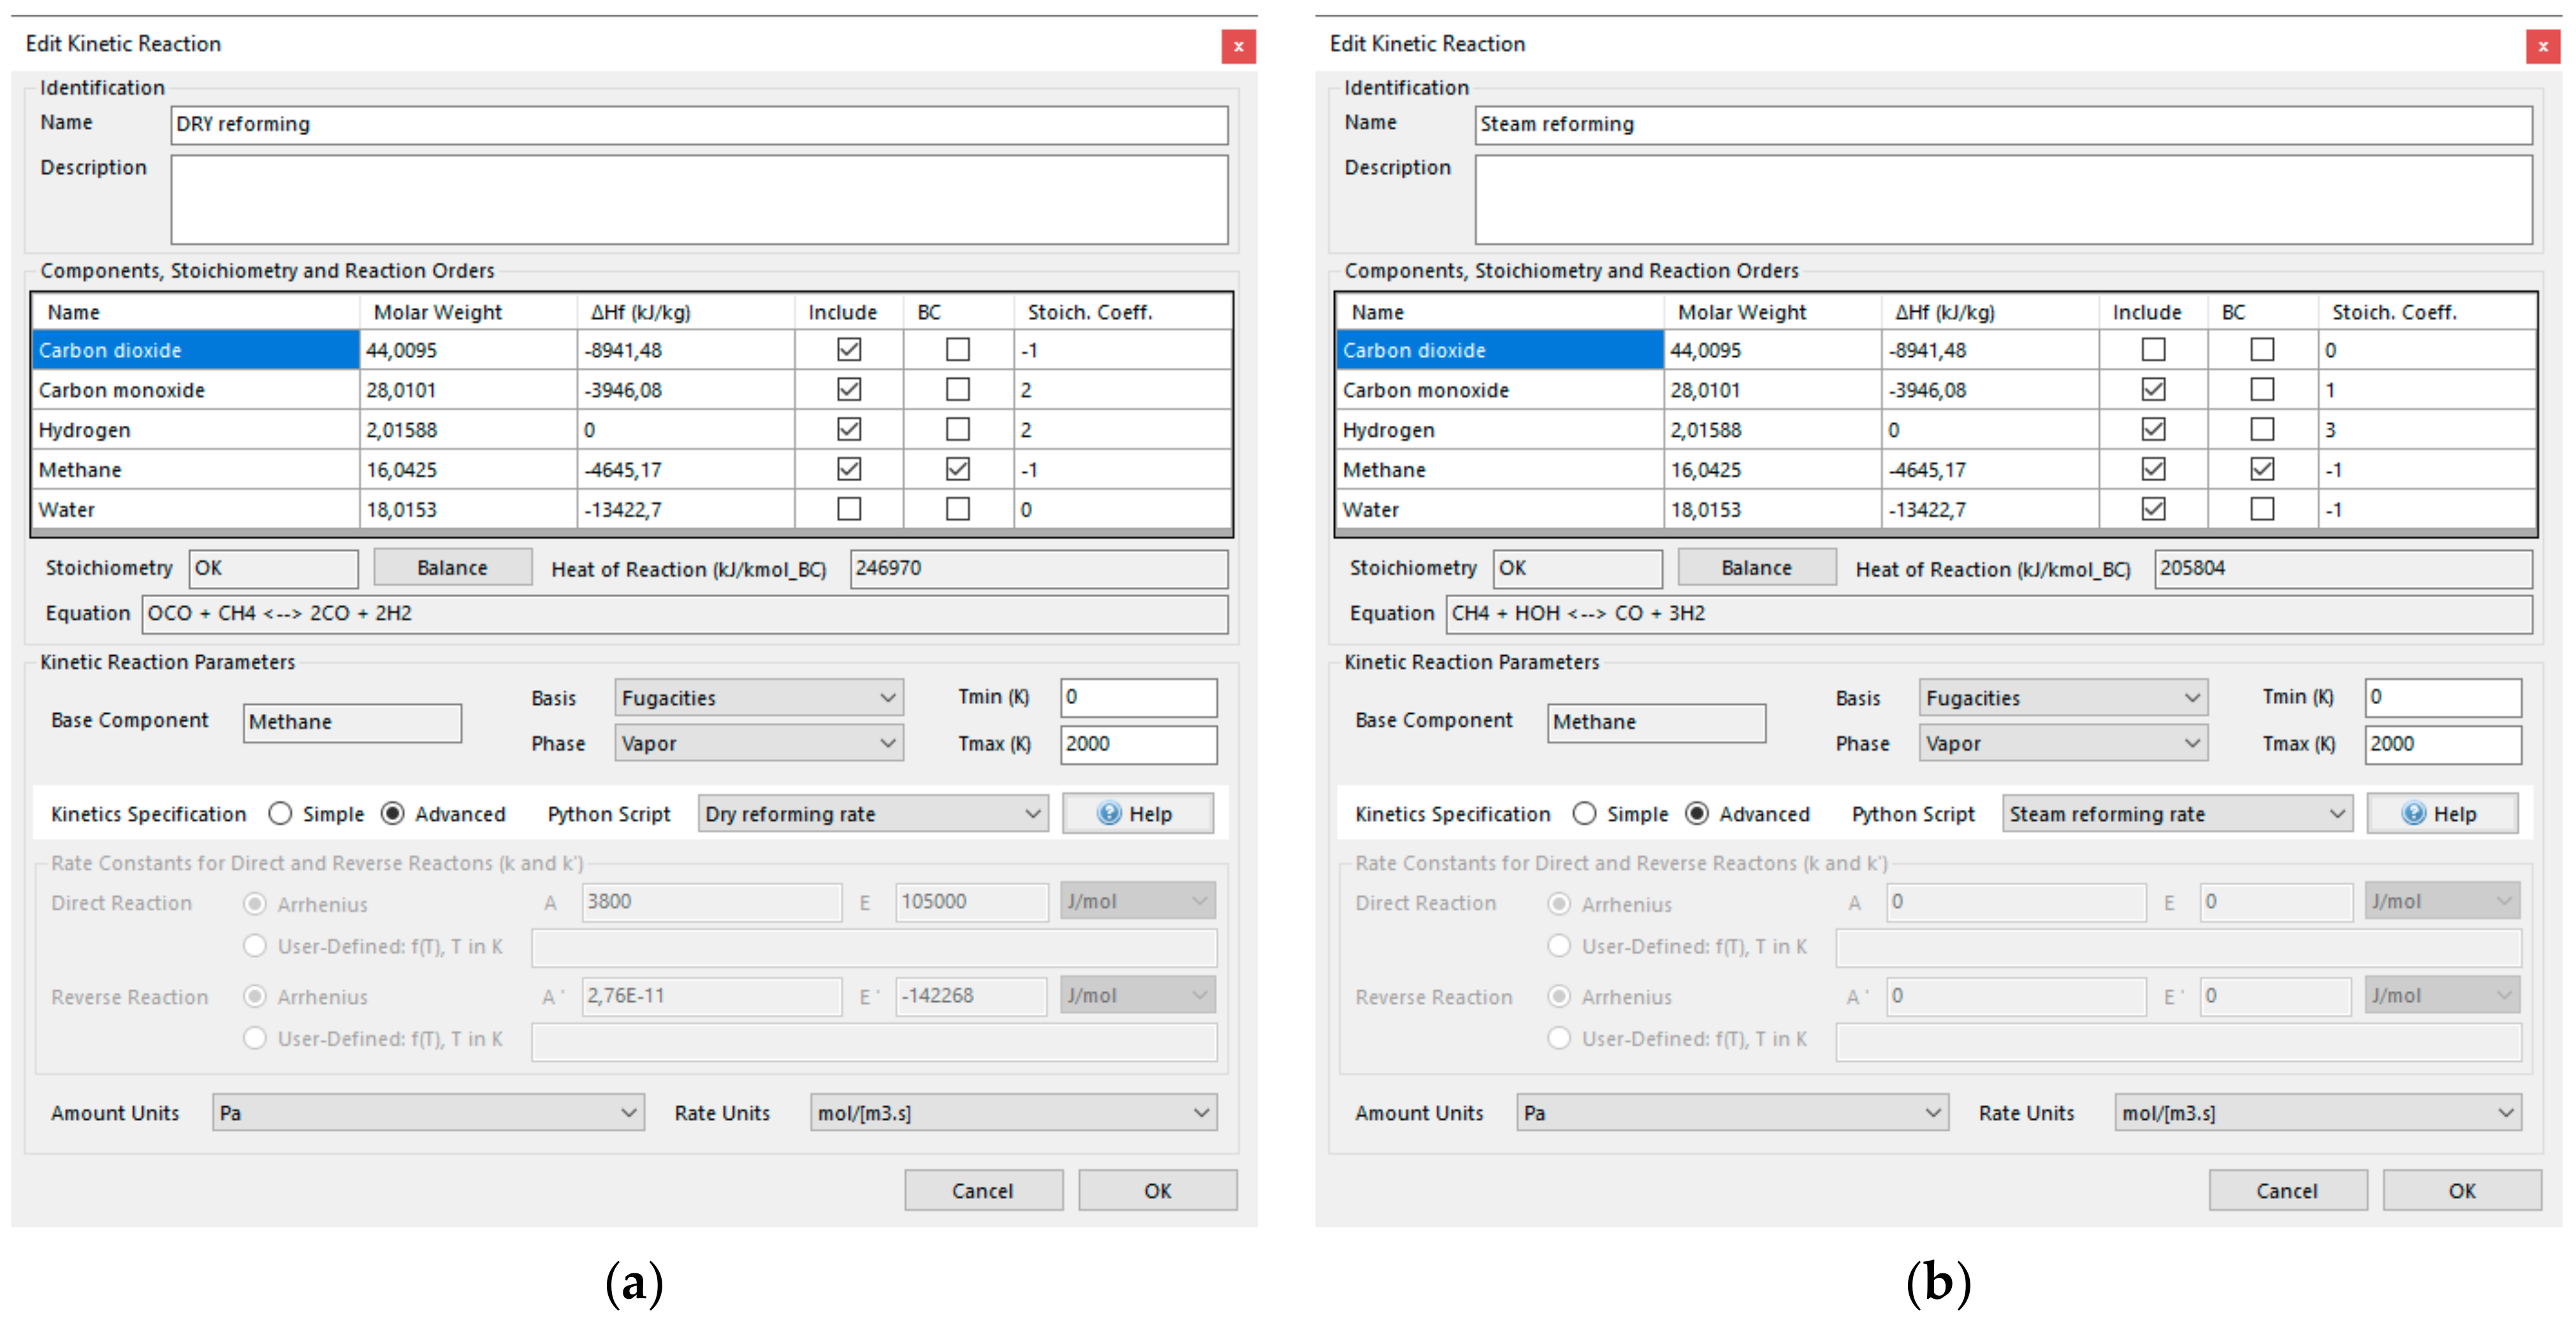The height and width of the screenshot is (1325, 2576).
Task: Click the Tmax field in DRY reforming
Action: [1137, 744]
